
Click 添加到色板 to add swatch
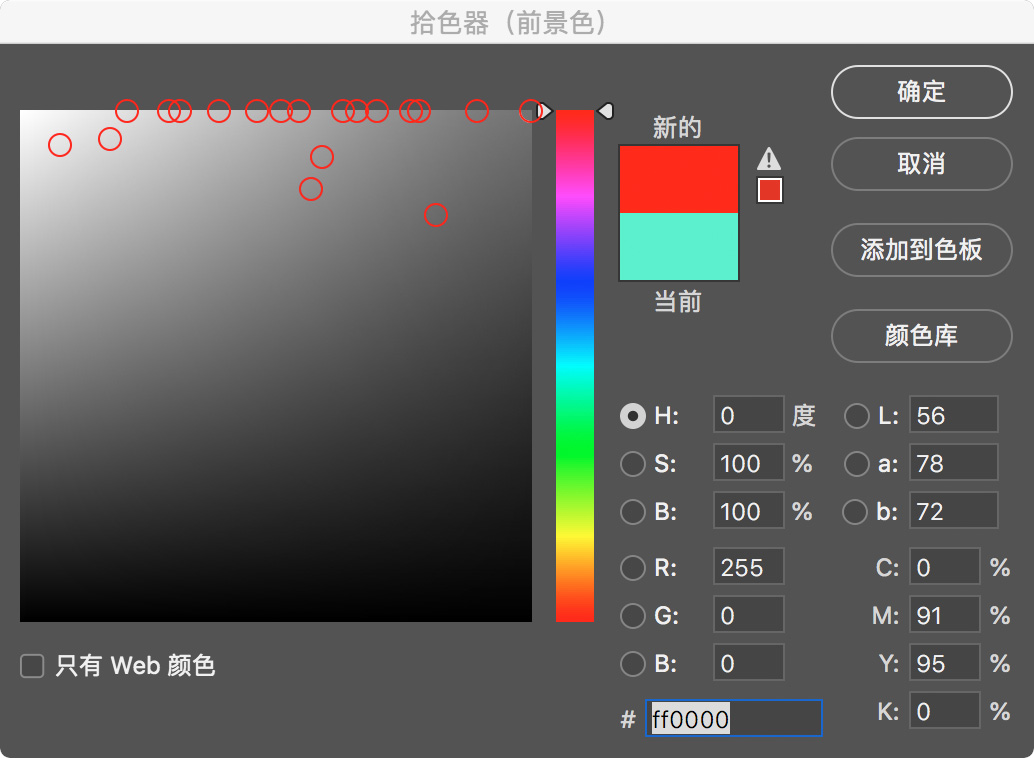click(920, 250)
